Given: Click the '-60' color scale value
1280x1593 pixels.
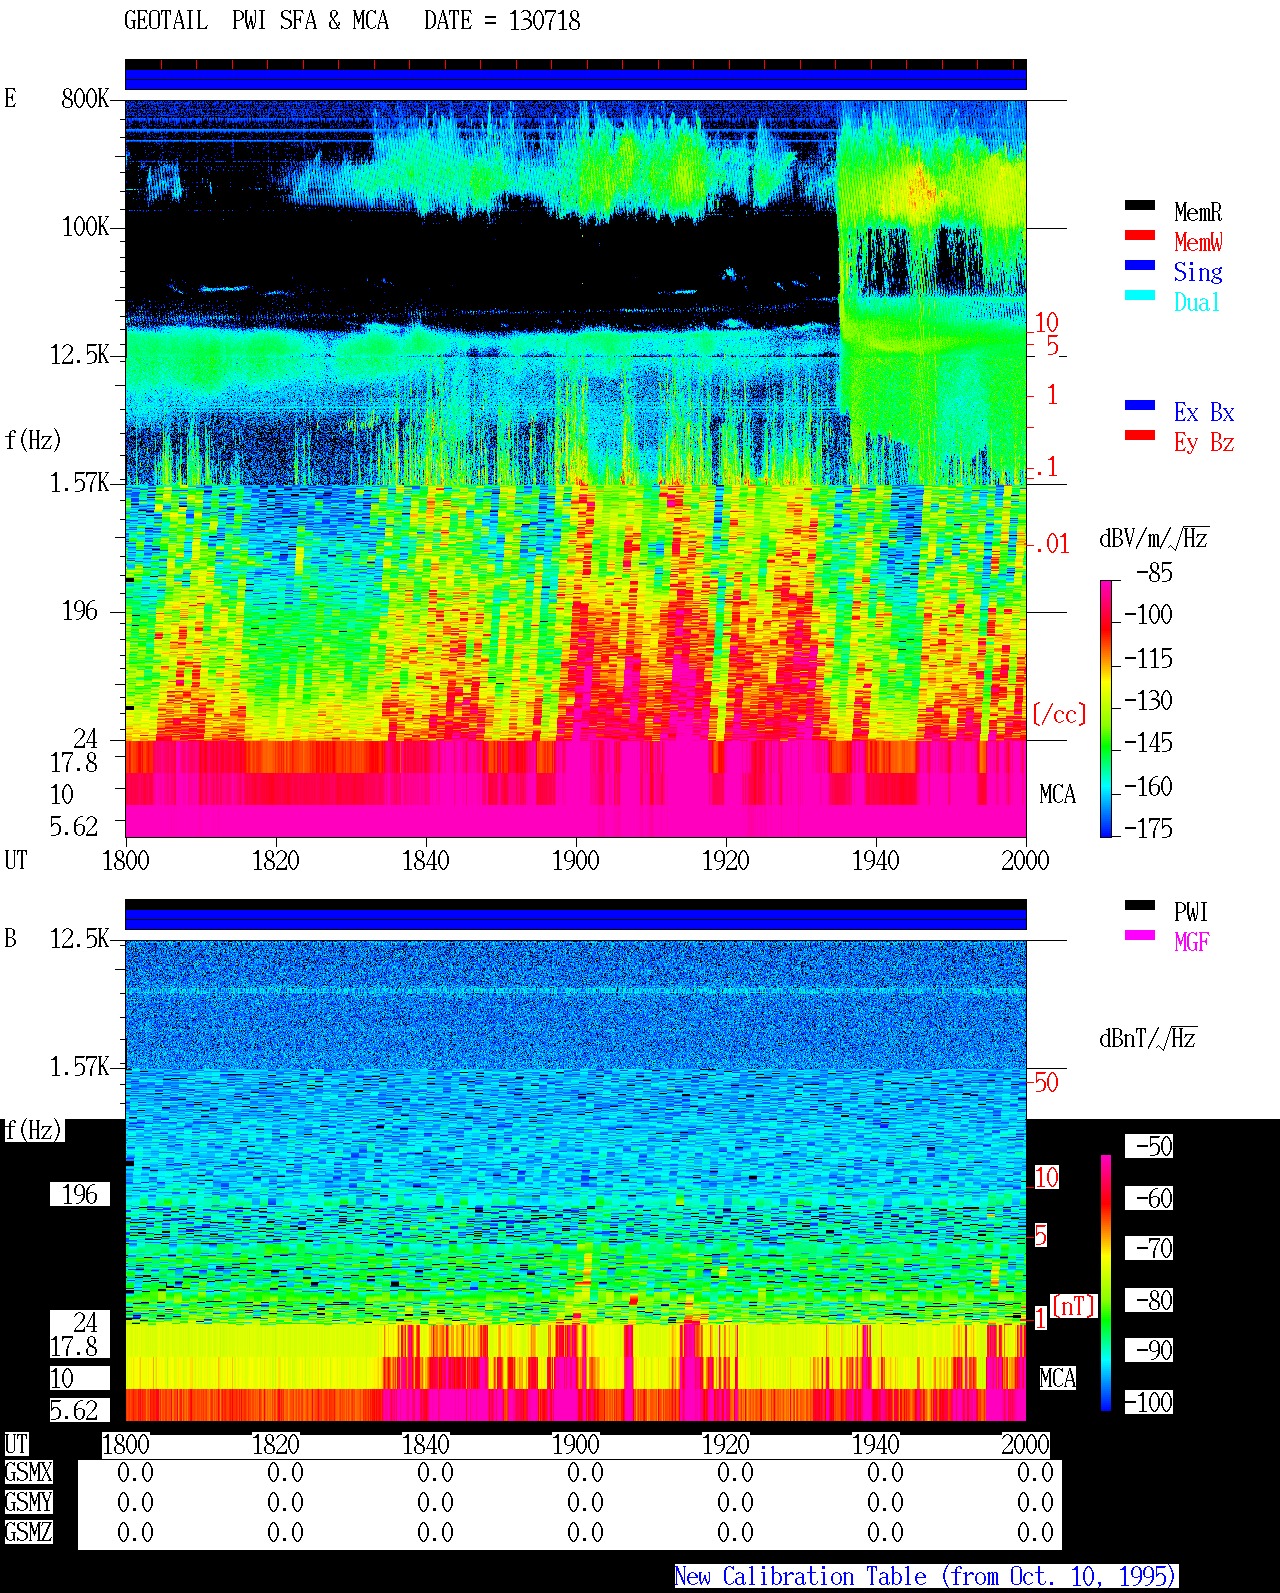Looking at the screenshot, I should point(1149,1198).
